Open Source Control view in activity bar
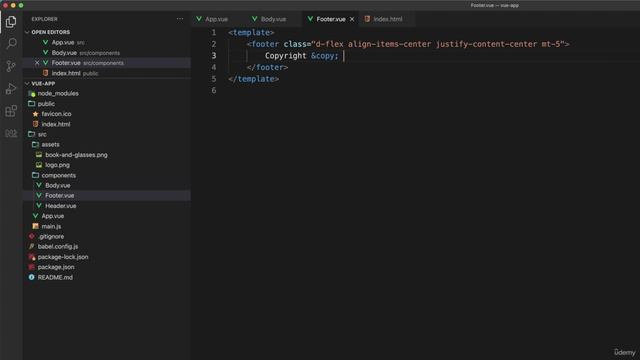 click(x=11, y=66)
